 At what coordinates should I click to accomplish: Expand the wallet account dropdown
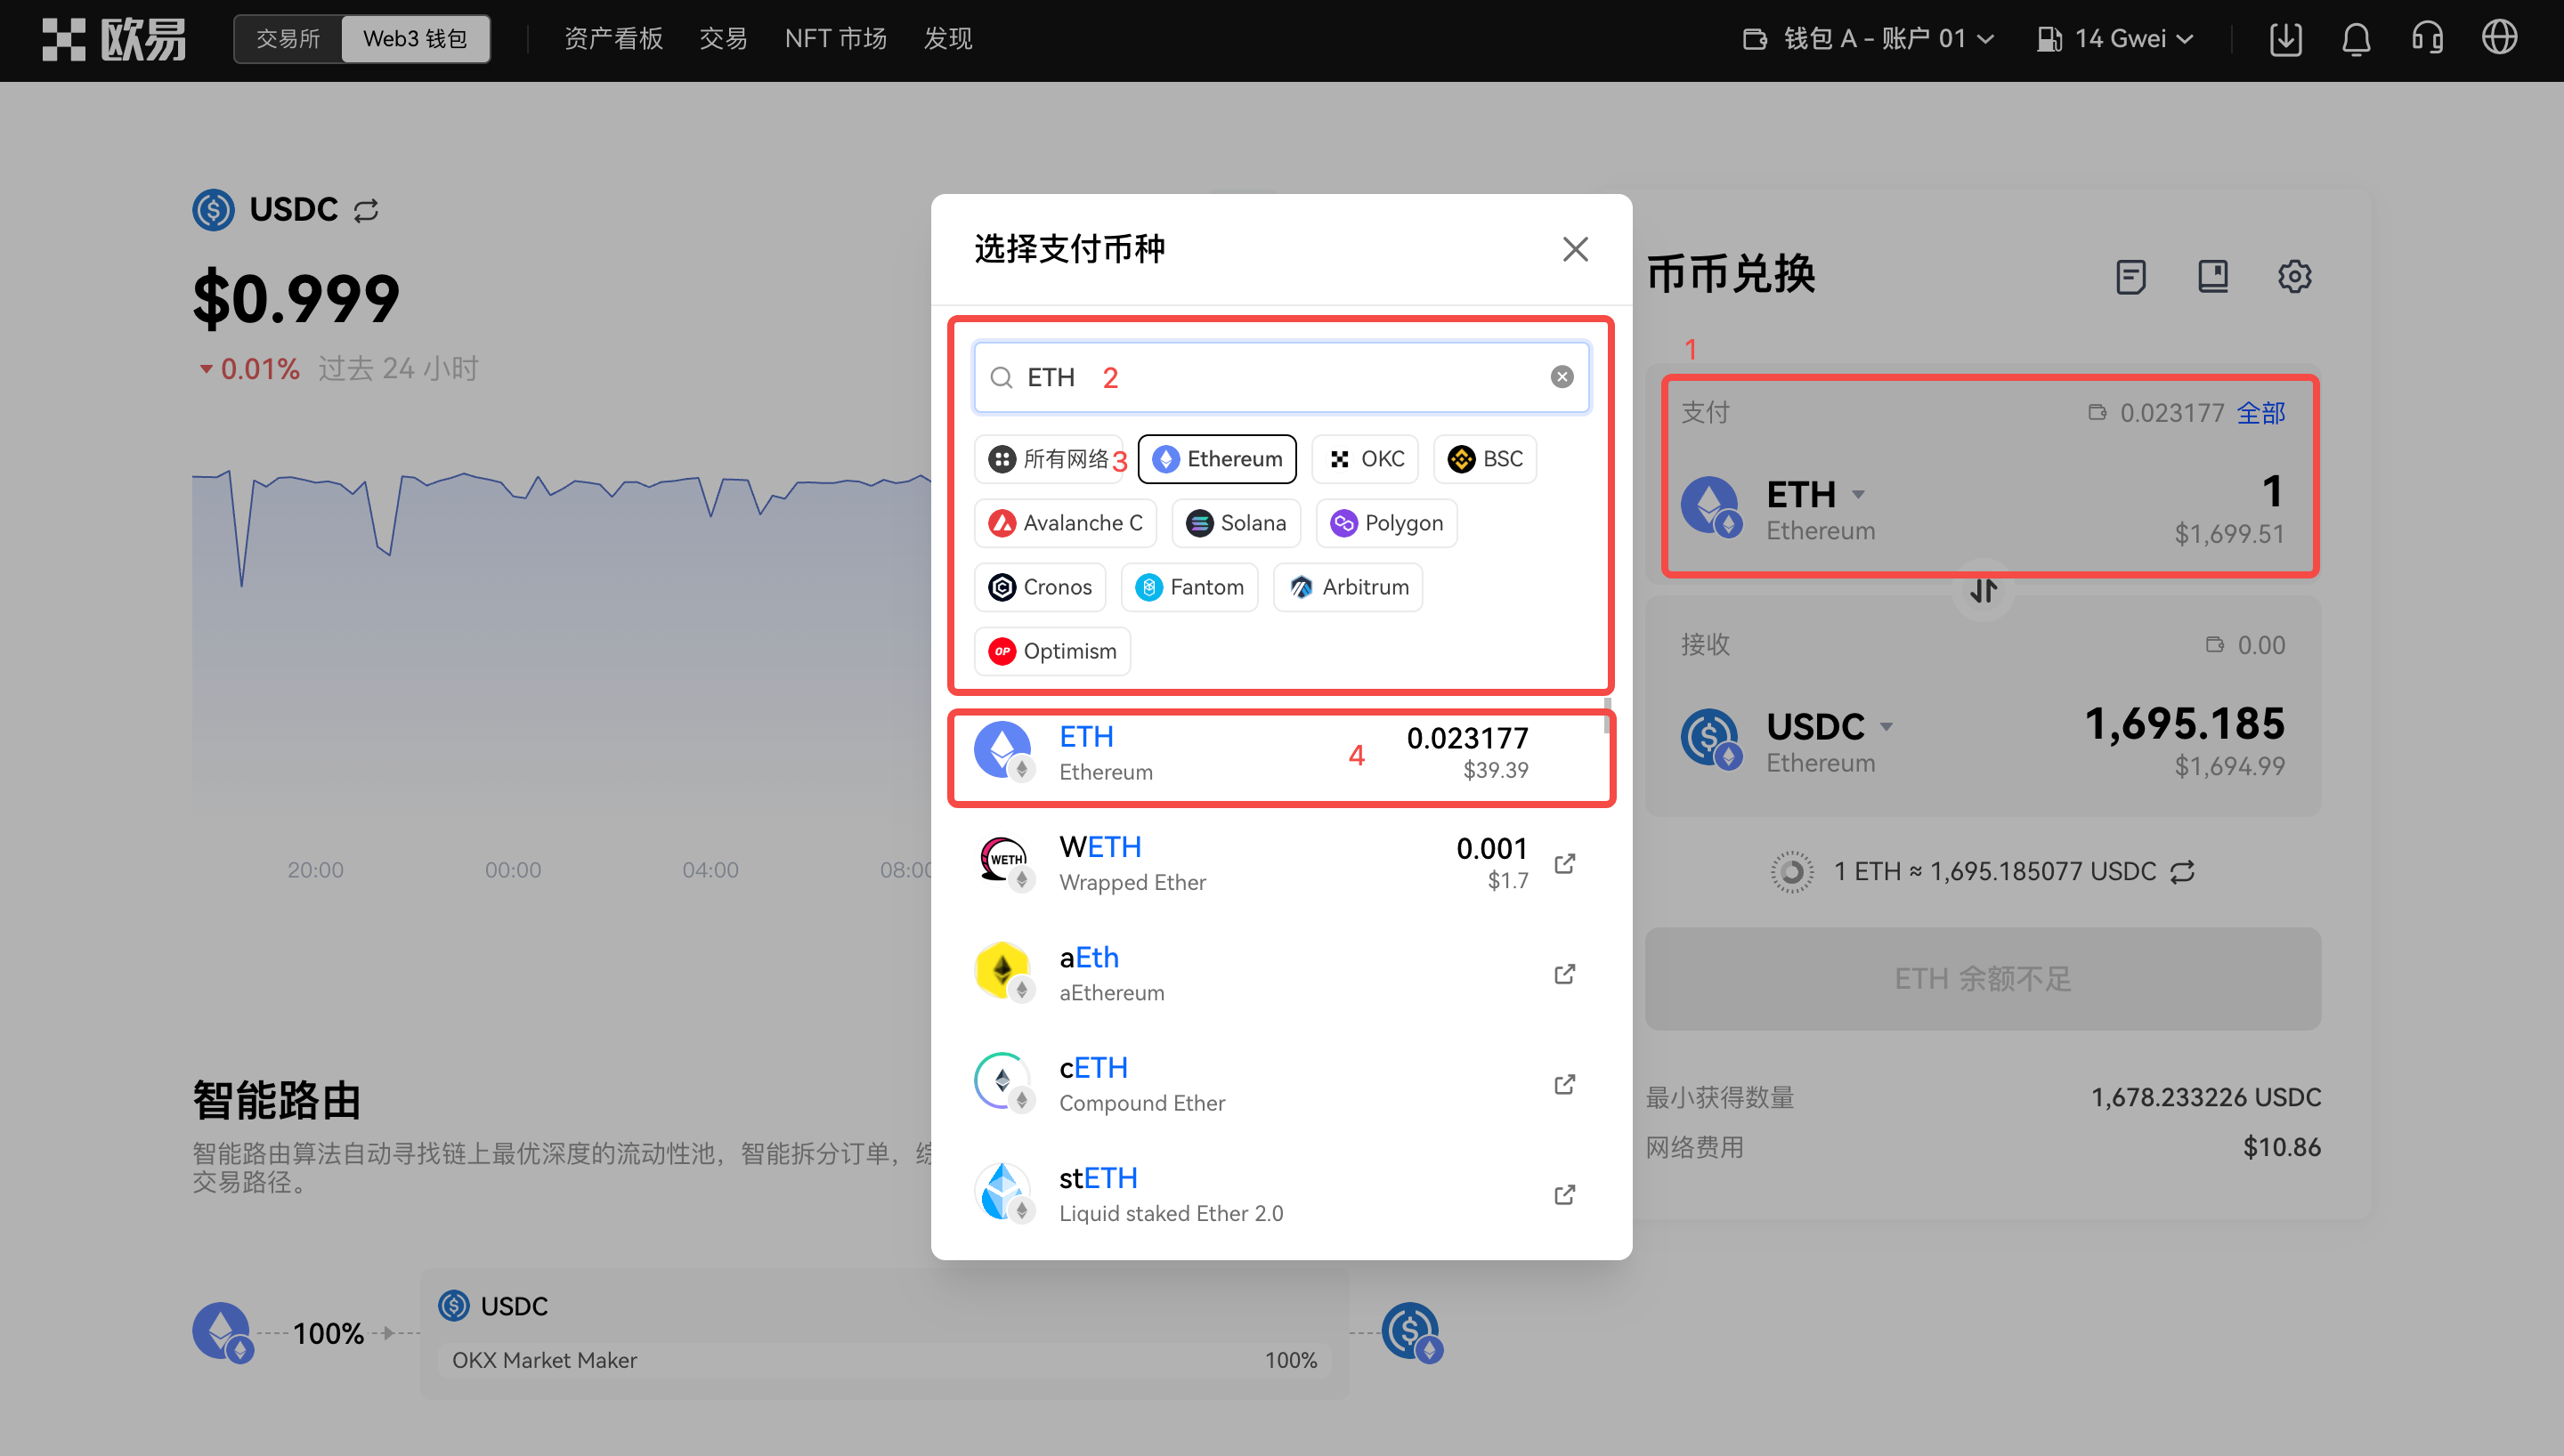tap(1868, 39)
